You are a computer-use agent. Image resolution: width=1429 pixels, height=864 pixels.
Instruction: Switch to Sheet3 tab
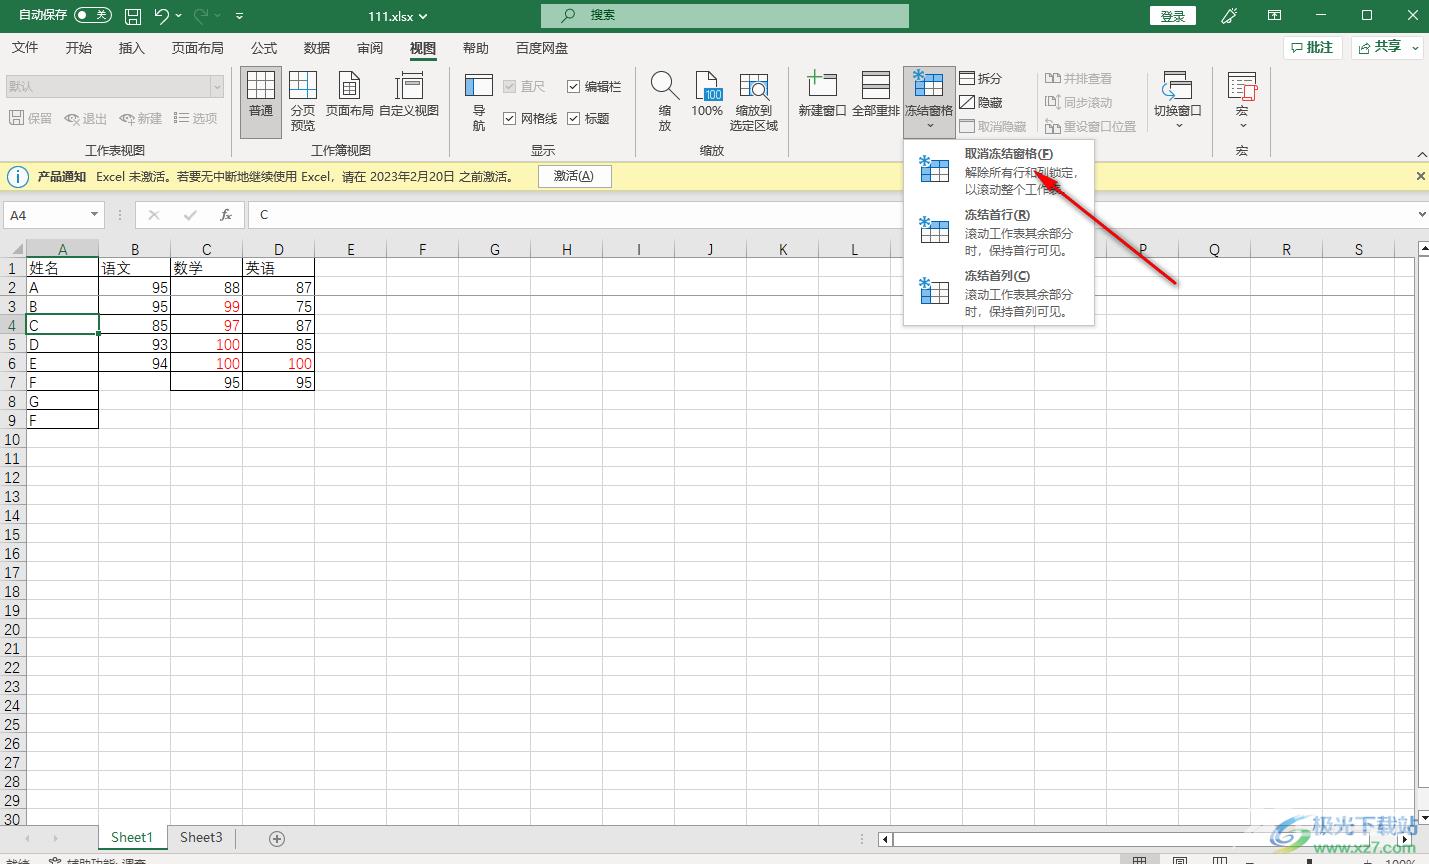(201, 838)
